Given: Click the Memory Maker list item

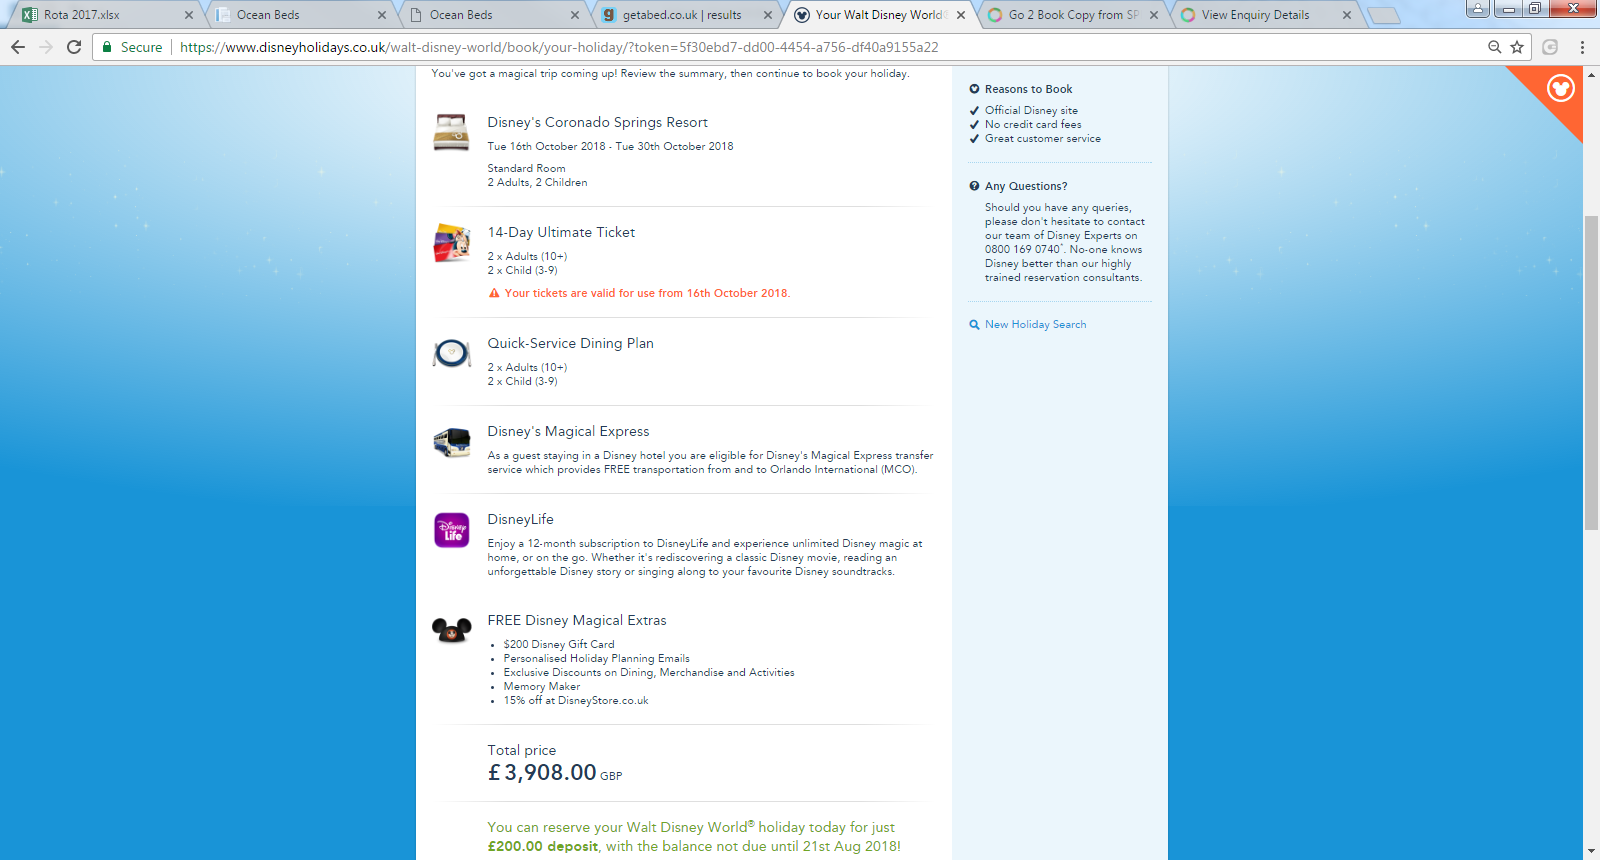Looking at the screenshot, I should coord(542,687).
